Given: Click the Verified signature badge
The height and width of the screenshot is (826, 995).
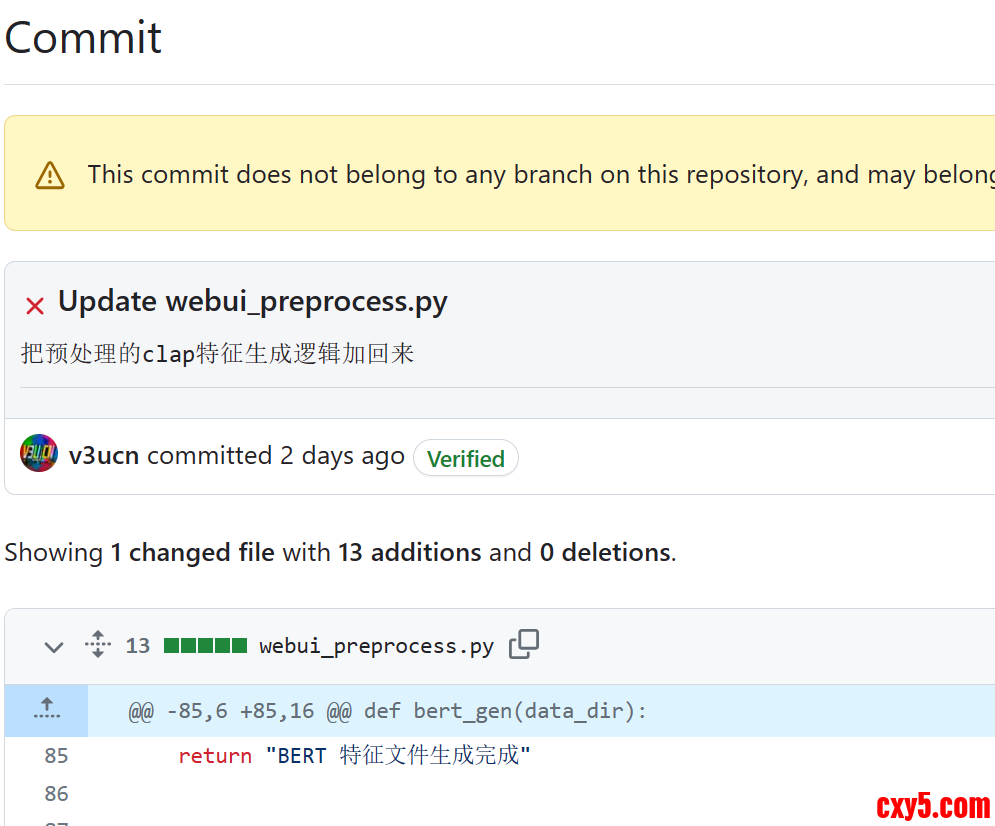Looking at the screenshot, I should point(465,459).
